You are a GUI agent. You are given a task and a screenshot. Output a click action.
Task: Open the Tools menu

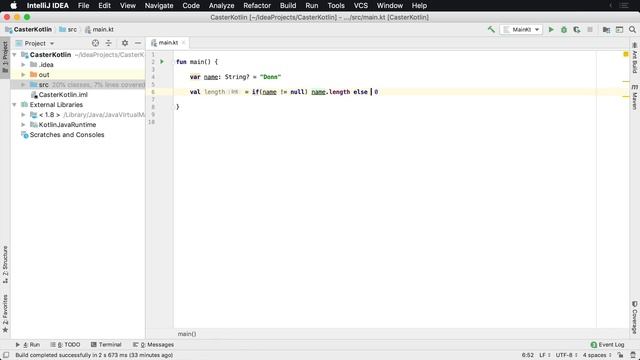(x=336, y=6)
